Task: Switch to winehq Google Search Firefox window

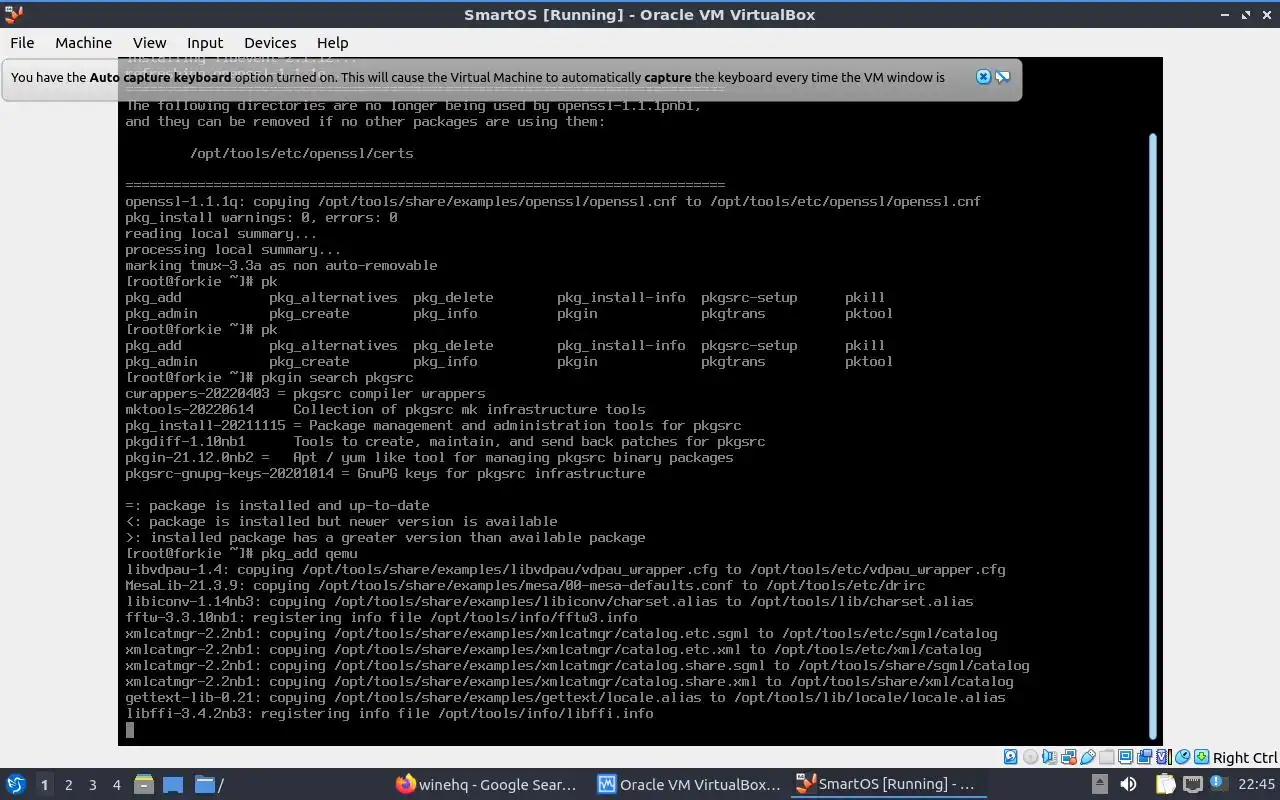Action: 487,784
